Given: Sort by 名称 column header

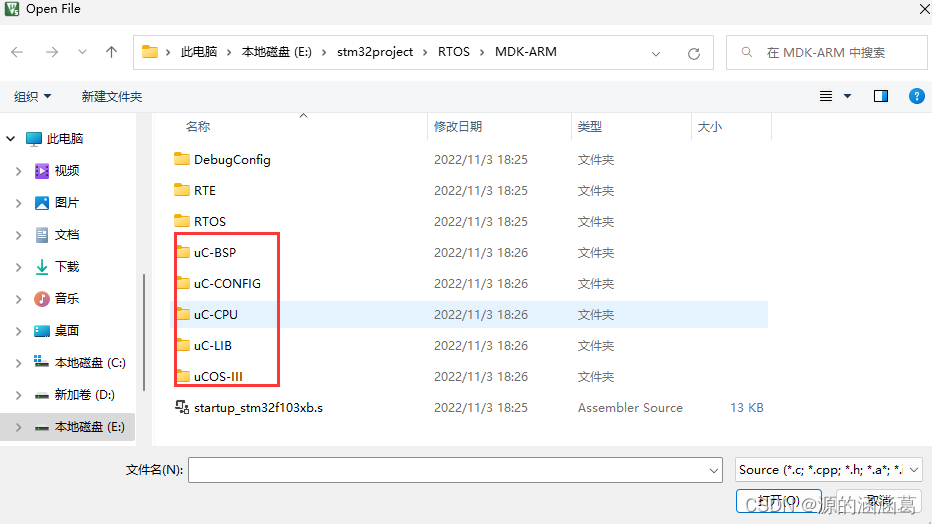Looking at the screenshot, I should tap(198, 127).
